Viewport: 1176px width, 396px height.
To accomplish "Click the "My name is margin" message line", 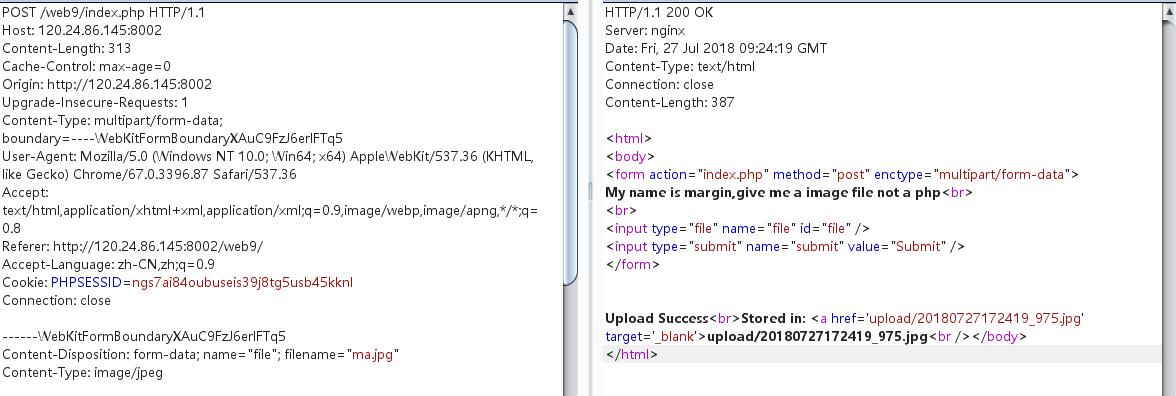I will click(790, 193).
